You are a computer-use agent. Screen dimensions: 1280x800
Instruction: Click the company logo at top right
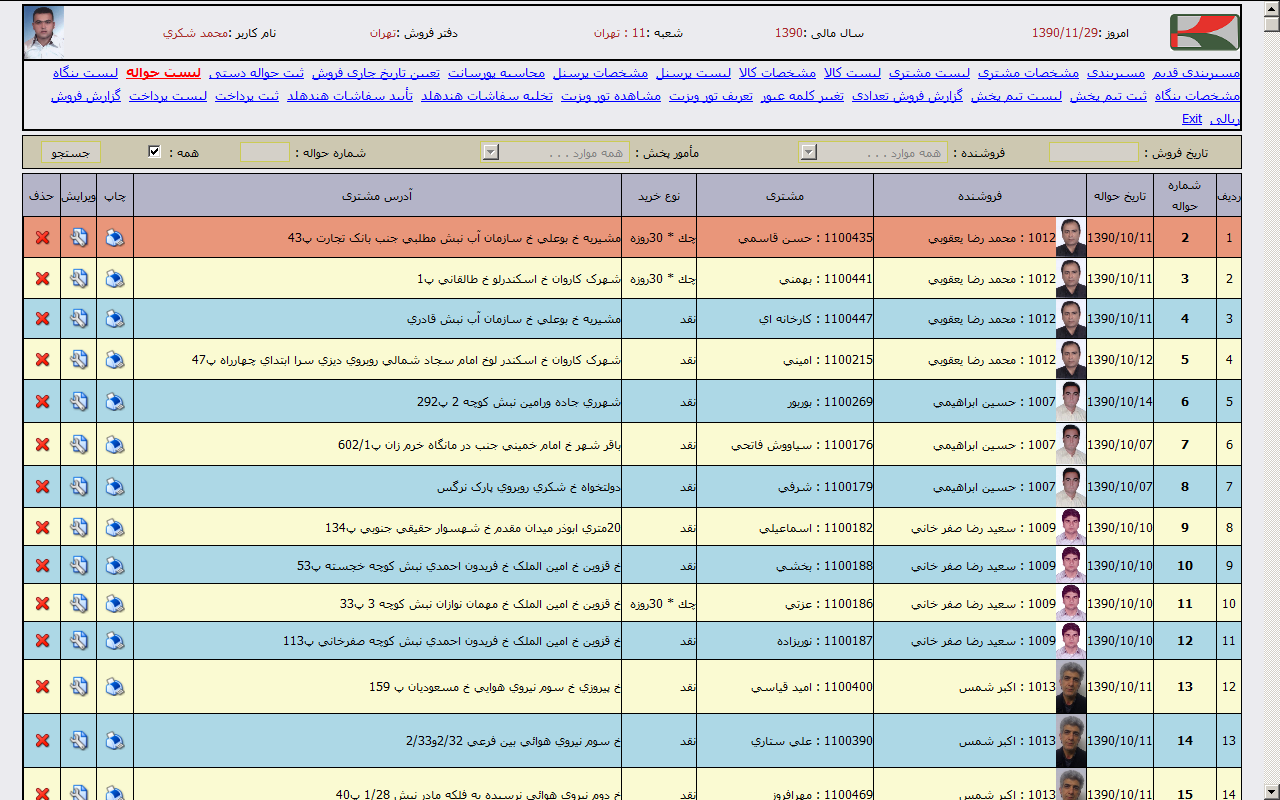(x=1204, y=32)
